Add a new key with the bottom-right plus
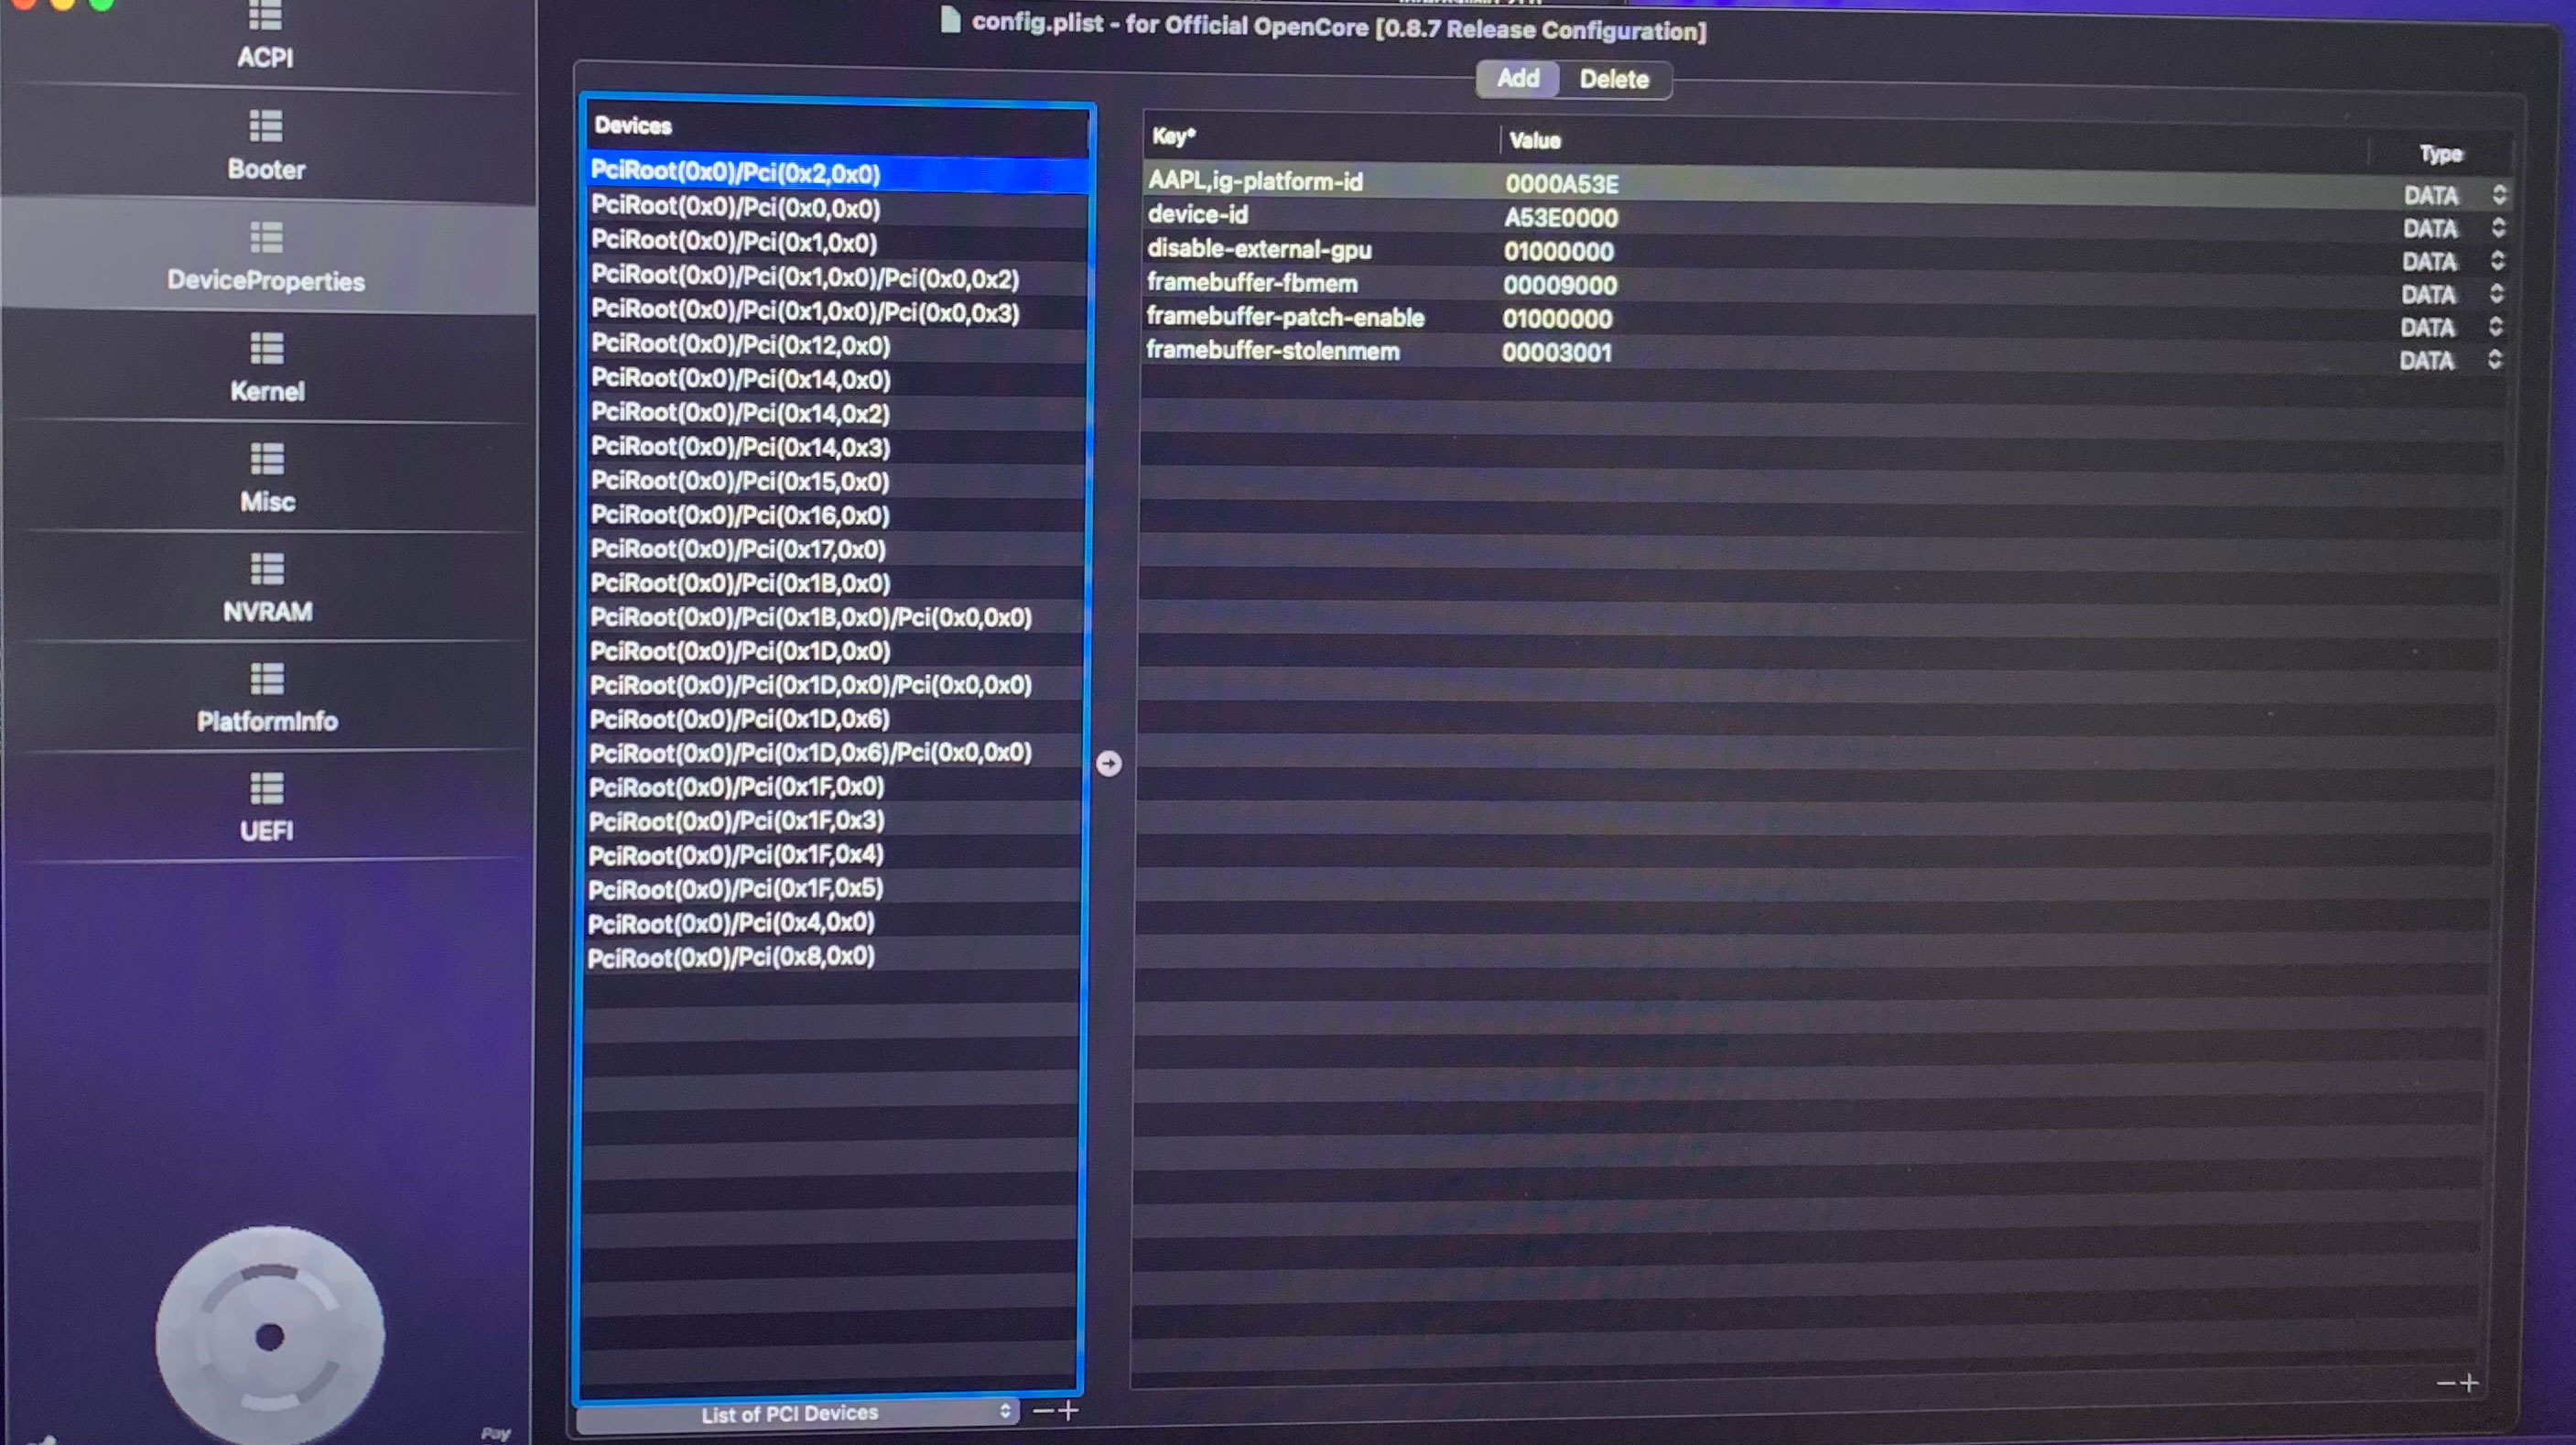2576x1445 pixels. click(x=2470, y=1383)
